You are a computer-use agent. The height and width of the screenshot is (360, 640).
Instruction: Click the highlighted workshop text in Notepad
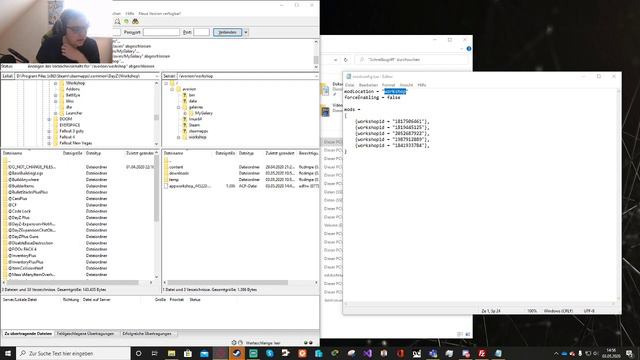coord(395,91)
